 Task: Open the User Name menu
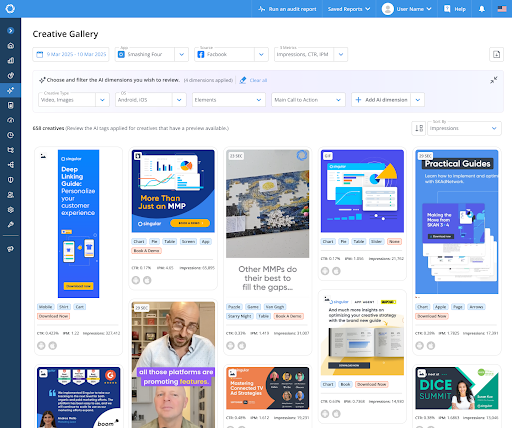(407, 9)
